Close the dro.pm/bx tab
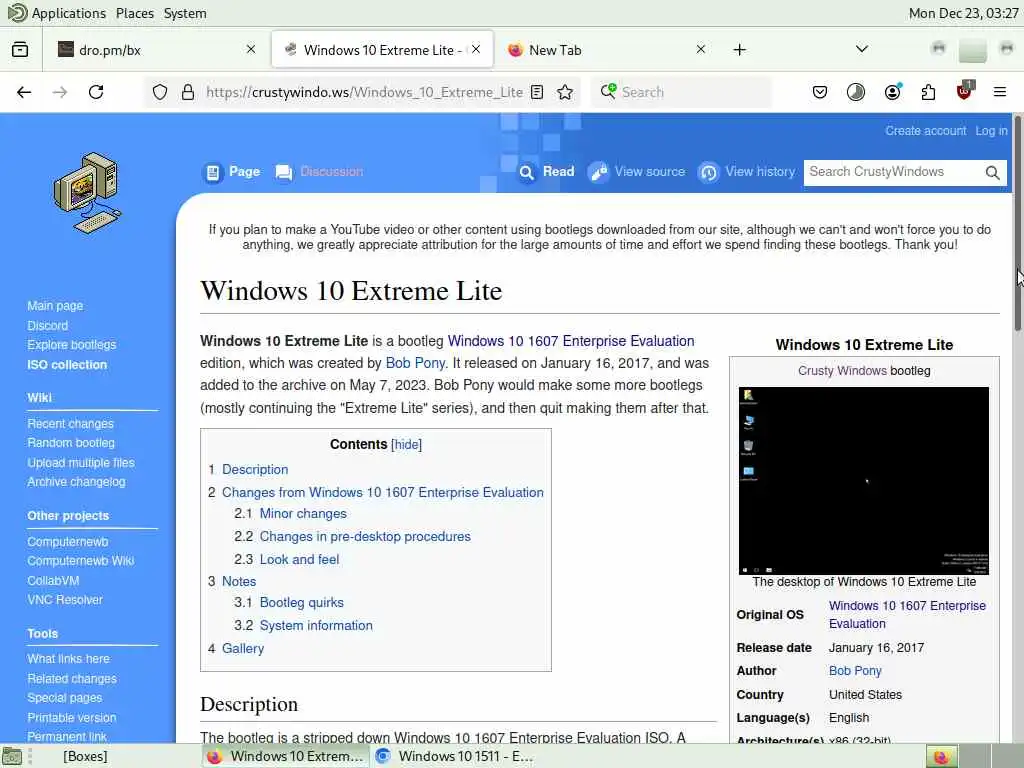1024x768 pixels. [251, 49]
